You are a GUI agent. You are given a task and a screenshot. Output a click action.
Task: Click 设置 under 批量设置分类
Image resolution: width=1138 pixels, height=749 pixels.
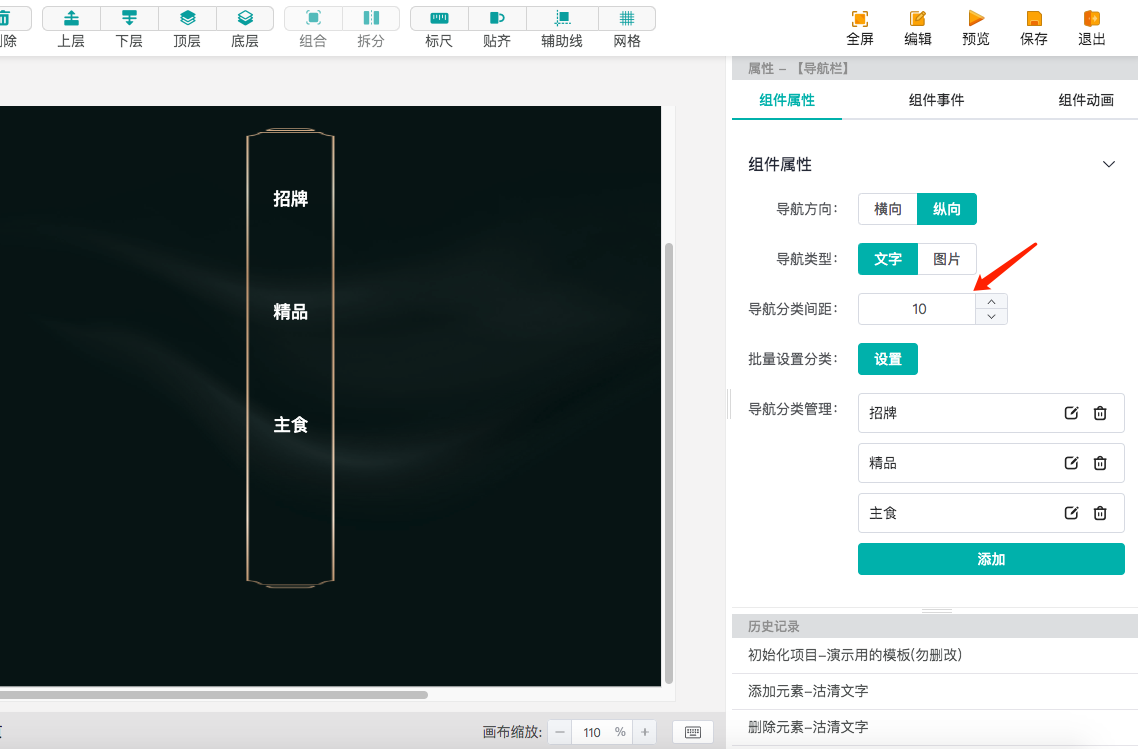(x=887, y=359)
